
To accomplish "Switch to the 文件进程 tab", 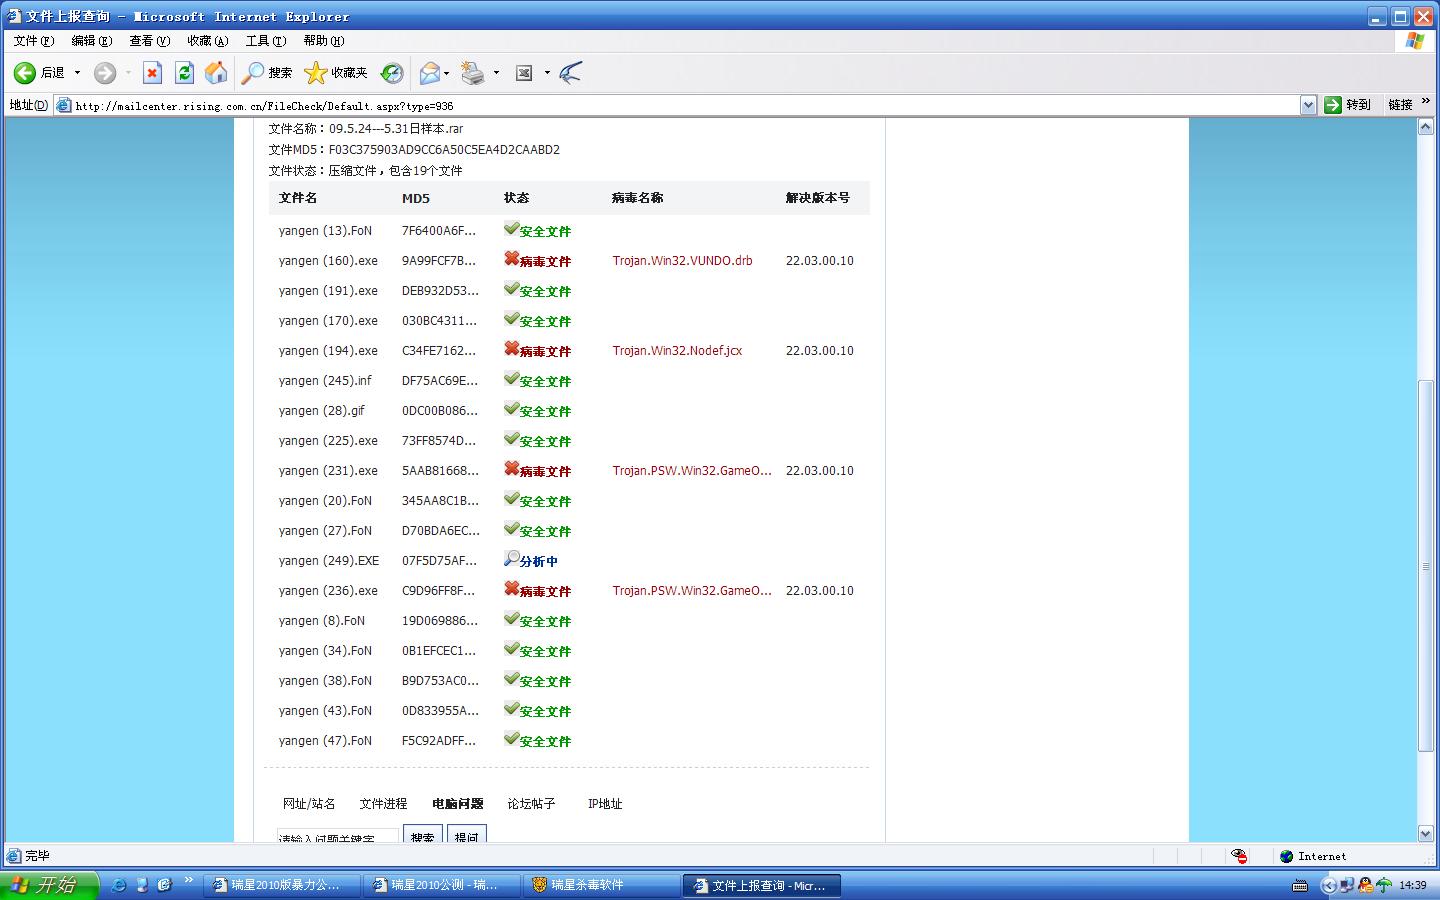I will (384, 804).
